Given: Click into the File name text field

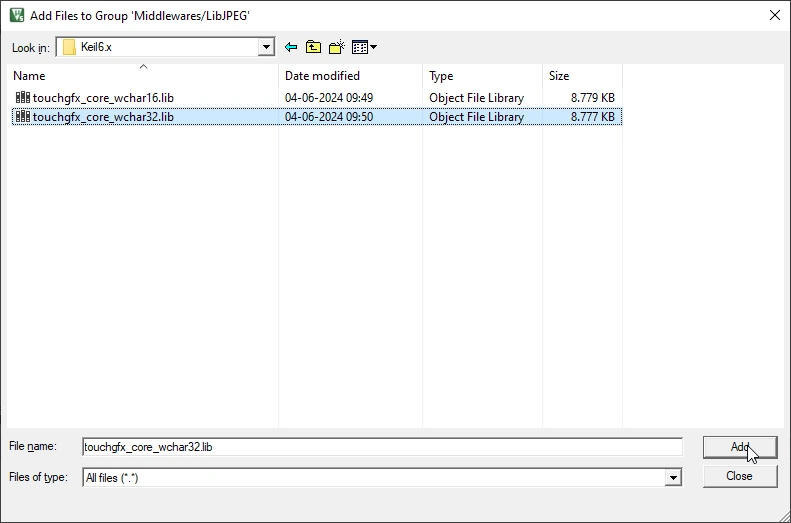Looking at the screenshot, I should tap(382, 447).
